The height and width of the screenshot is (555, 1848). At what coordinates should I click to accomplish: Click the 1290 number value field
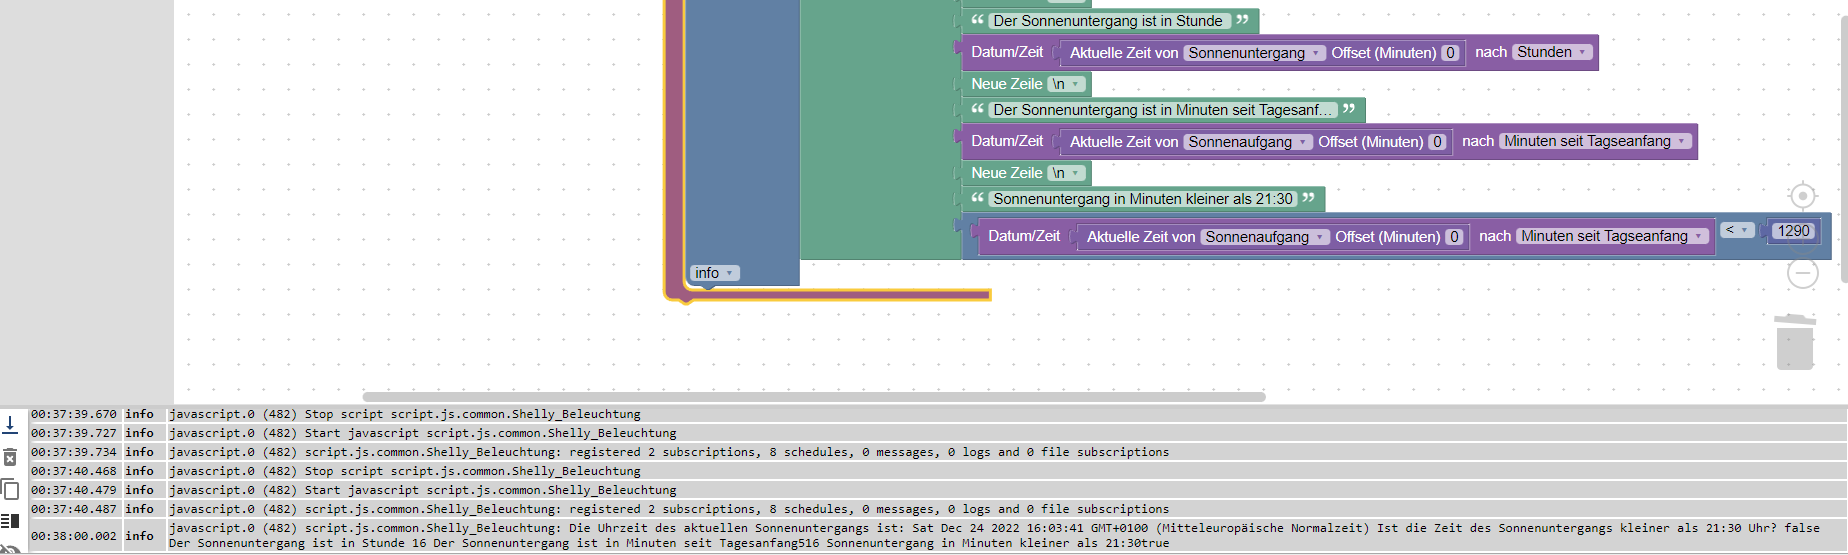pyautogui.click(x=1792, y=231)
